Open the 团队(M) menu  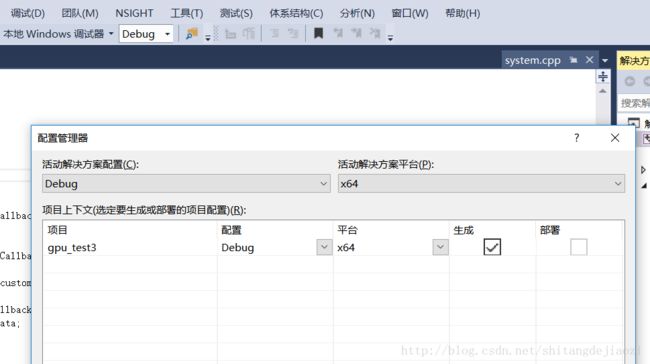click(x=80, y=13)
